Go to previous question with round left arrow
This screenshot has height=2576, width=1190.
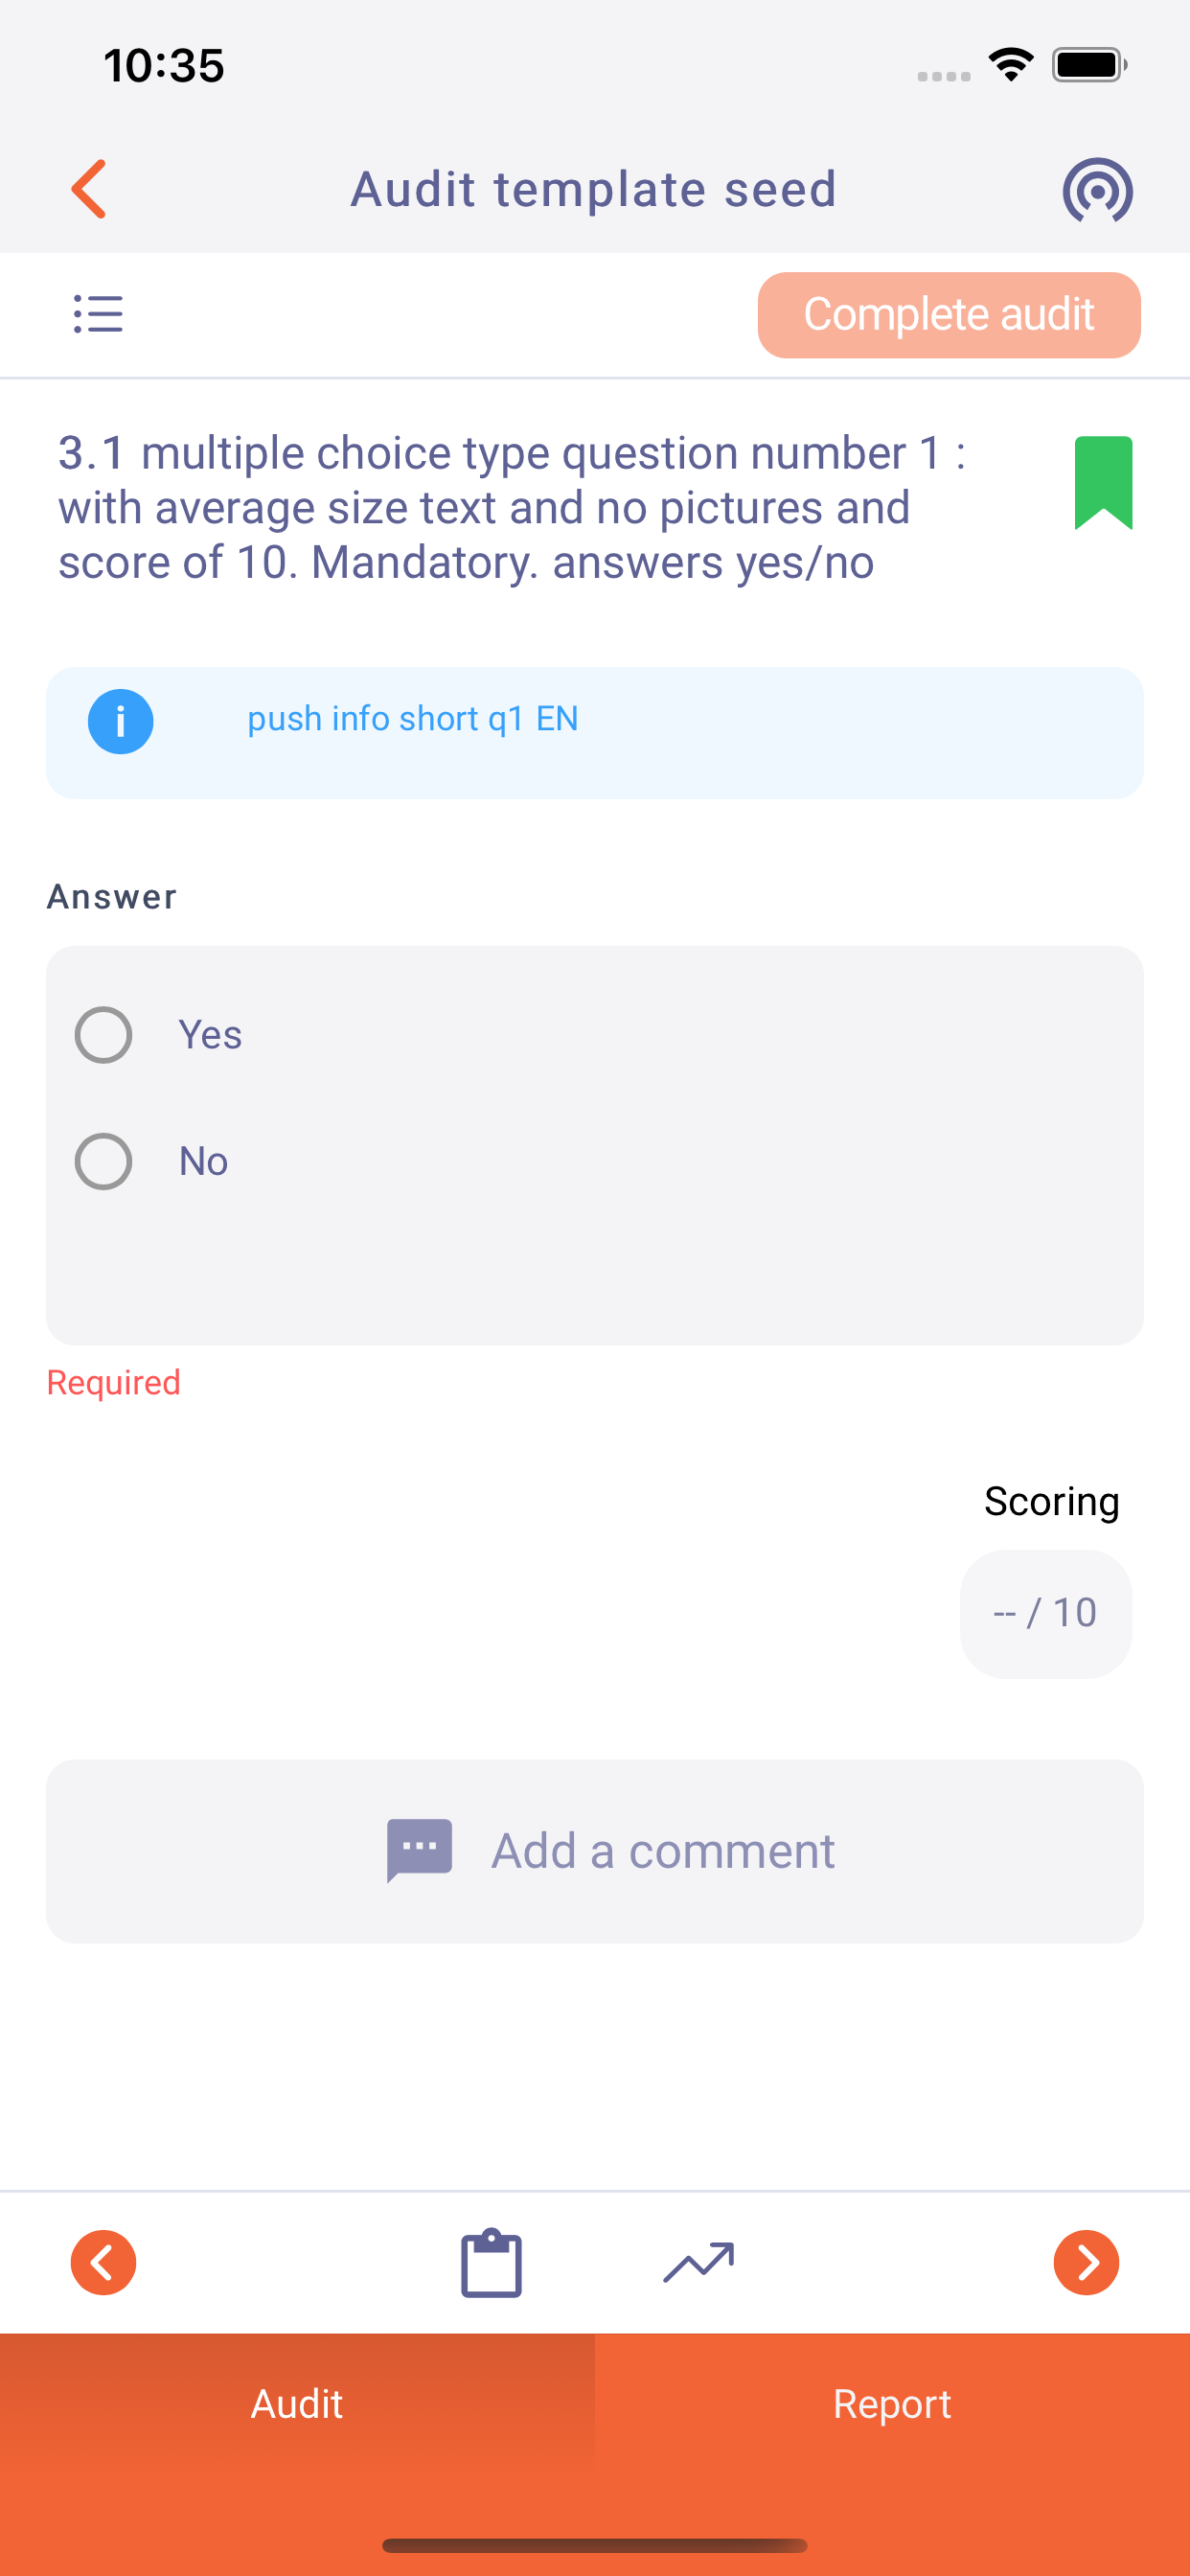click(103, 2262)
